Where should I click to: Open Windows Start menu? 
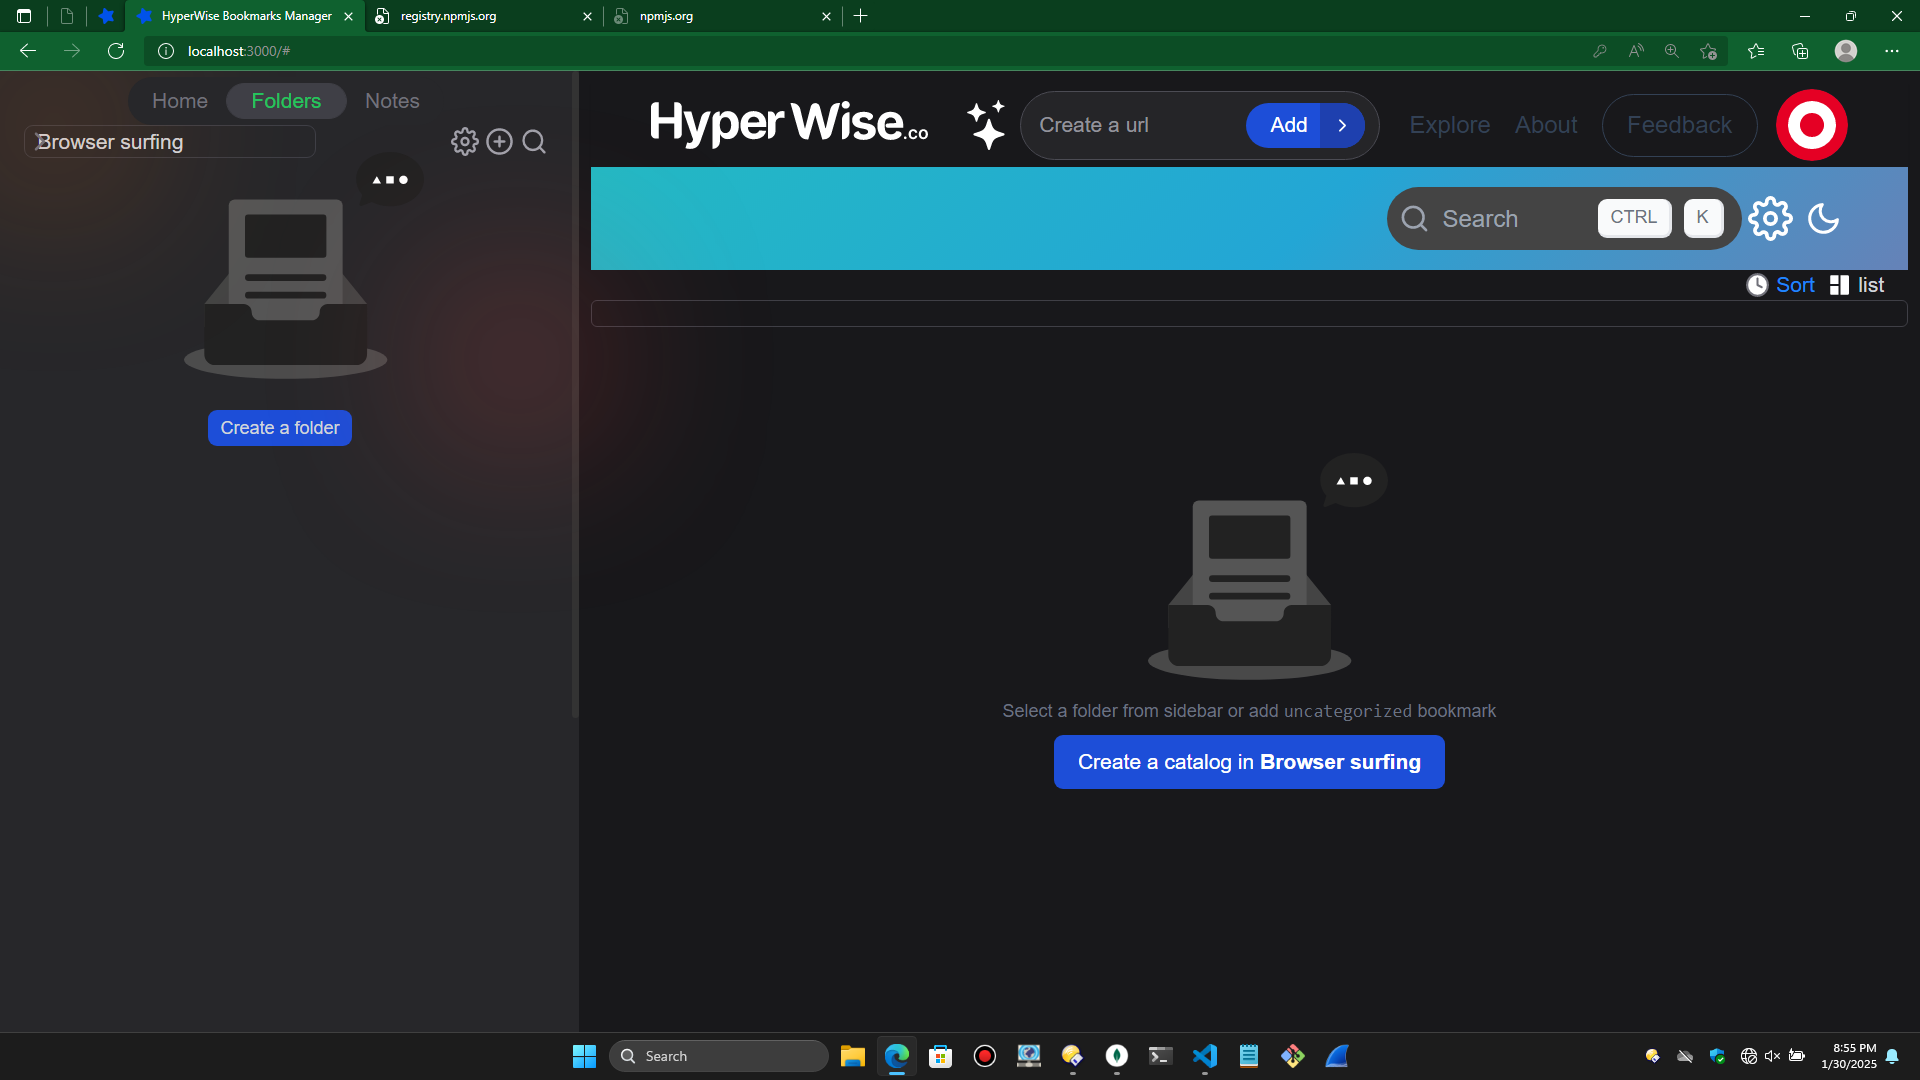pyautogui.click(x=584, y=1056)
